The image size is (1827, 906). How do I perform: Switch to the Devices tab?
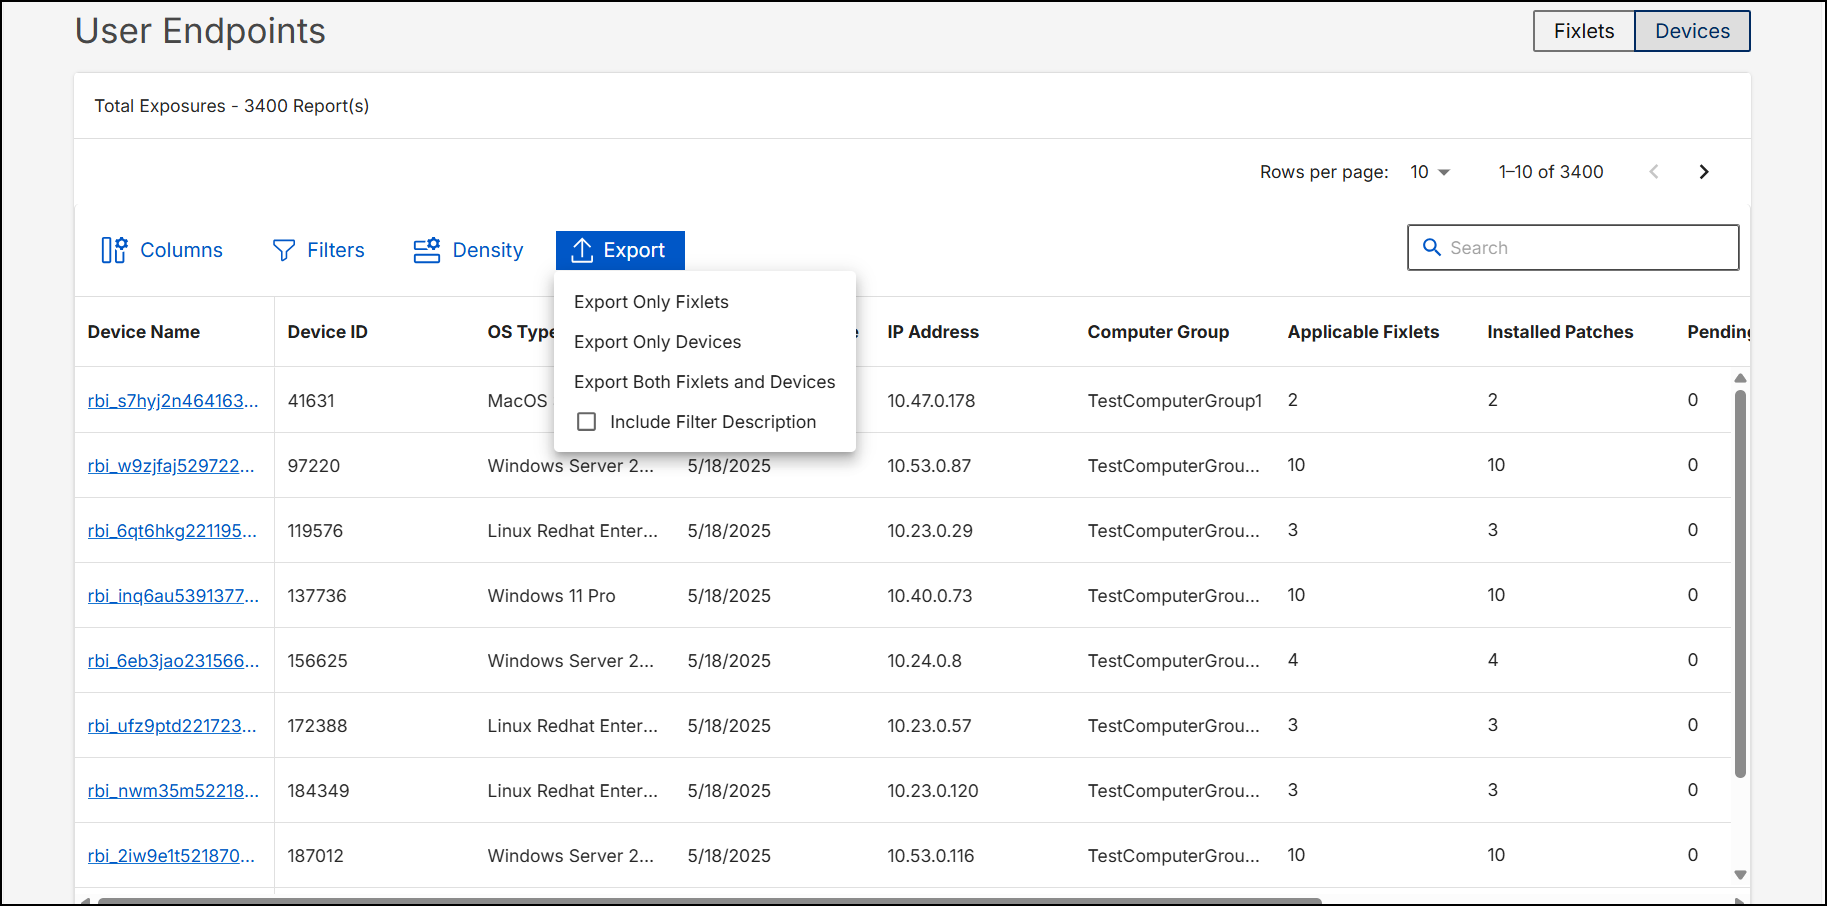coord(1692,31)
